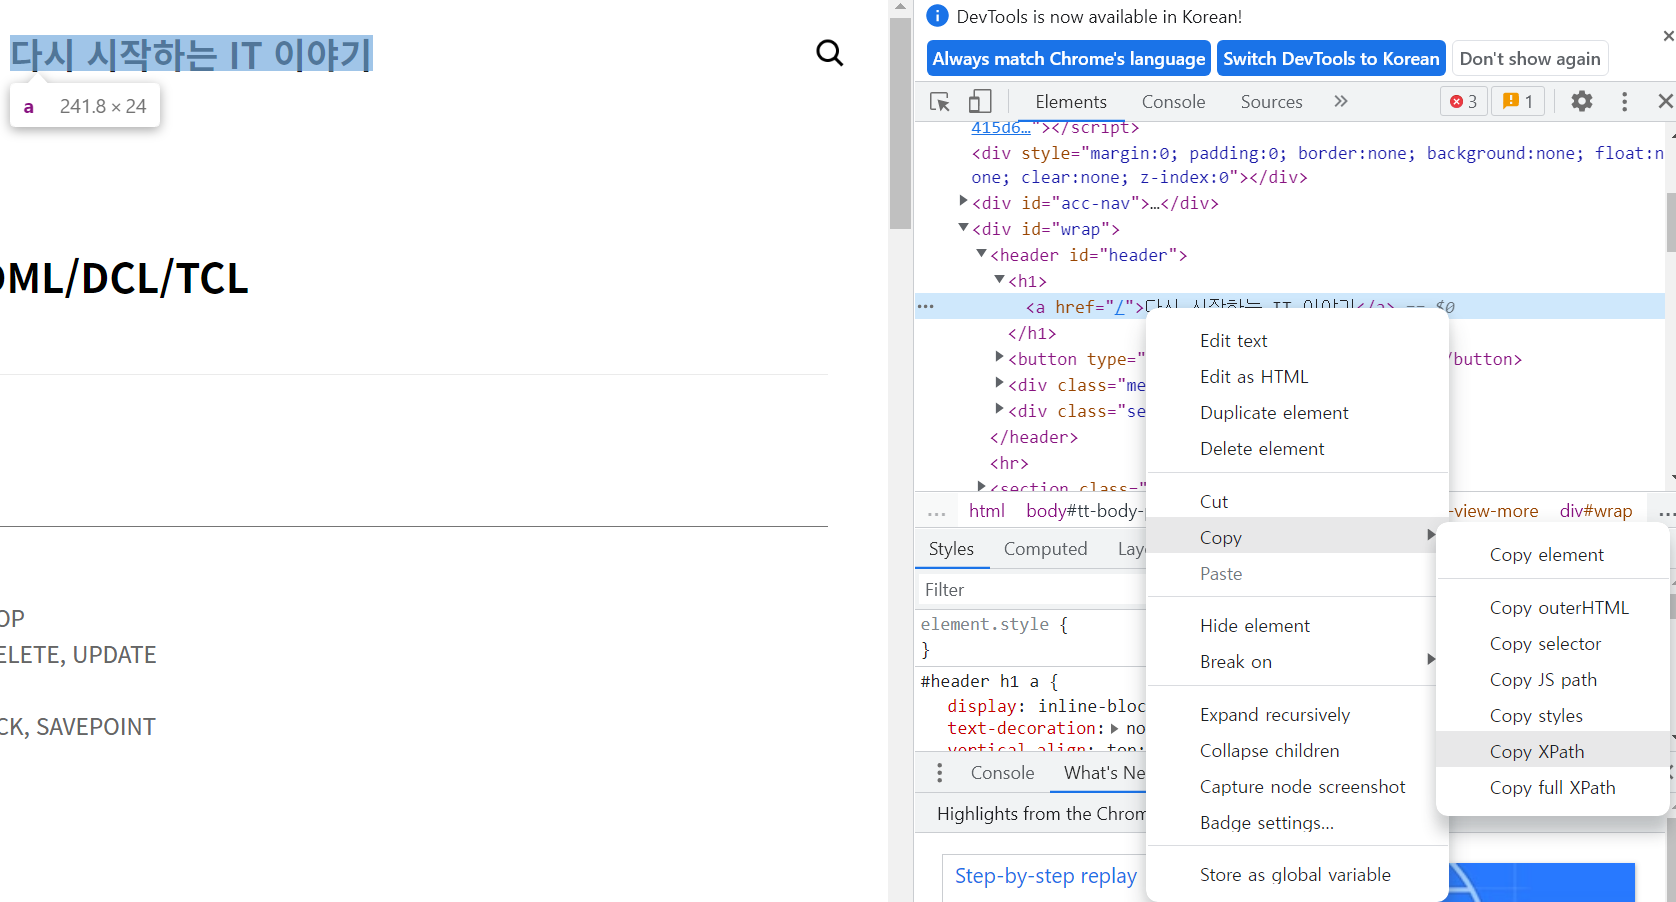Click the breadcrumb left ellipsis
The height and width of the screenshot is (902, 1676).
point(937,512)
